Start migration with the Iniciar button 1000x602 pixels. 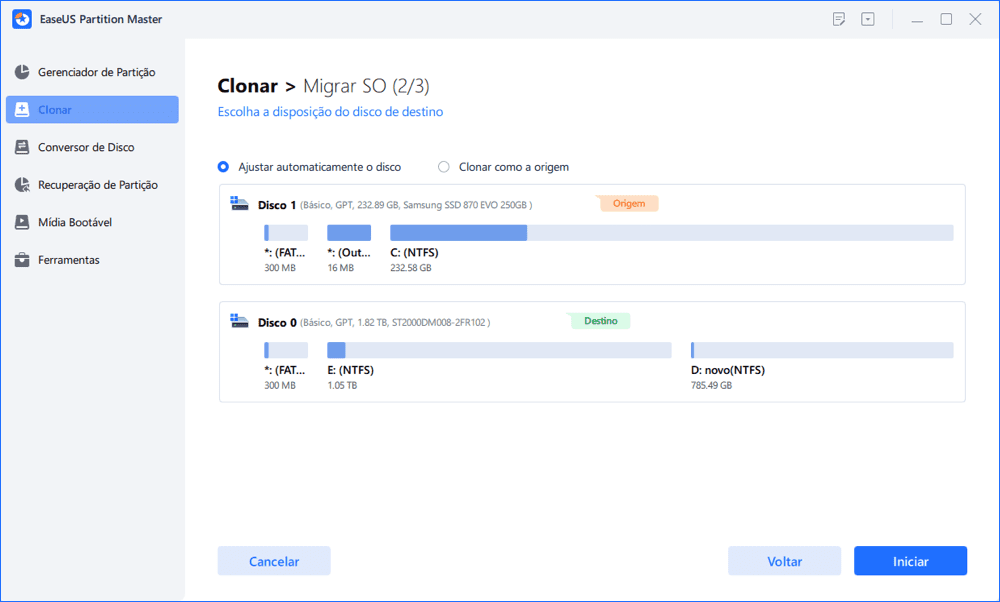point(911,561)
